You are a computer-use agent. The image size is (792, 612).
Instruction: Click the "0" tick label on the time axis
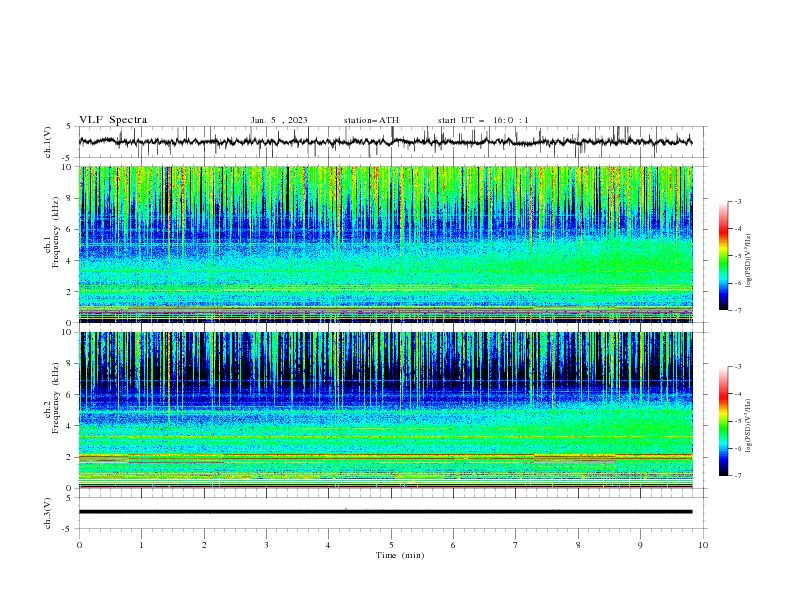79,545
